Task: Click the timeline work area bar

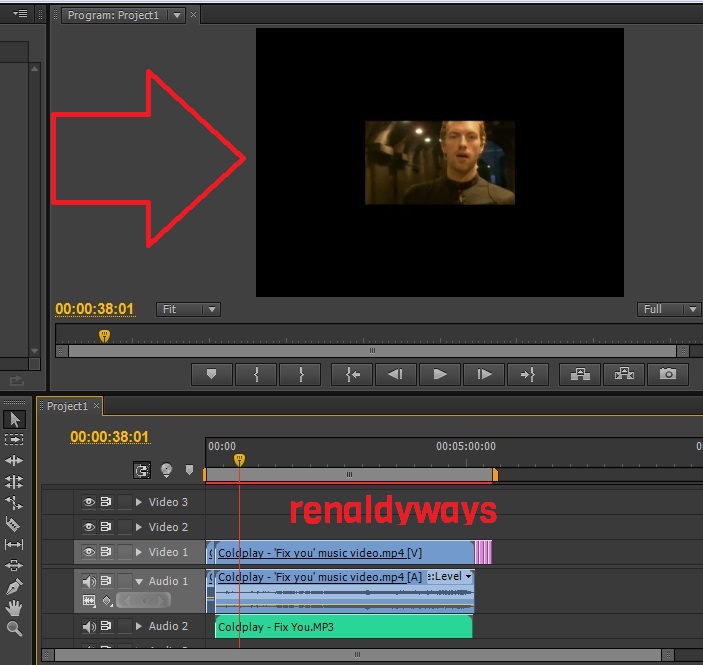Action: pos(350,475)
